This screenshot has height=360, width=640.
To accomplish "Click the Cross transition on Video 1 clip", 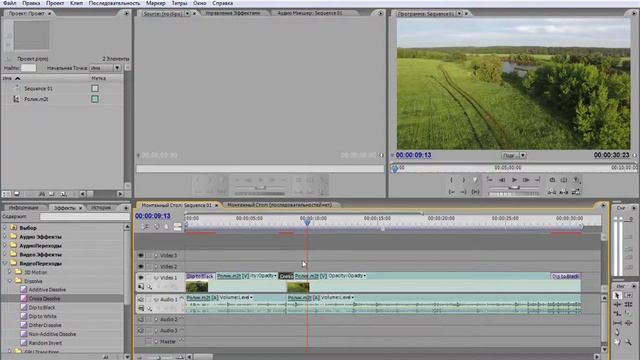I will (x=286, y=276).
